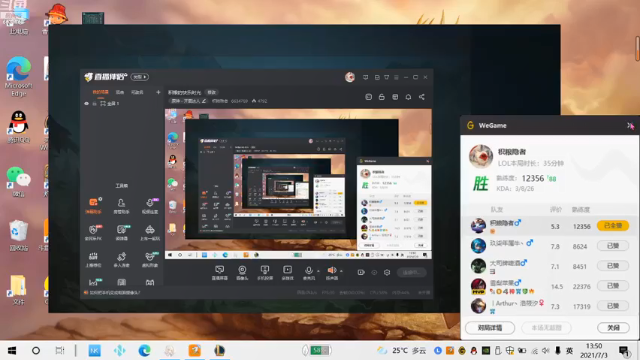Select the third tab in the scene panel
This screenshot has height=360, width=640.
click(x=137, y=92)
